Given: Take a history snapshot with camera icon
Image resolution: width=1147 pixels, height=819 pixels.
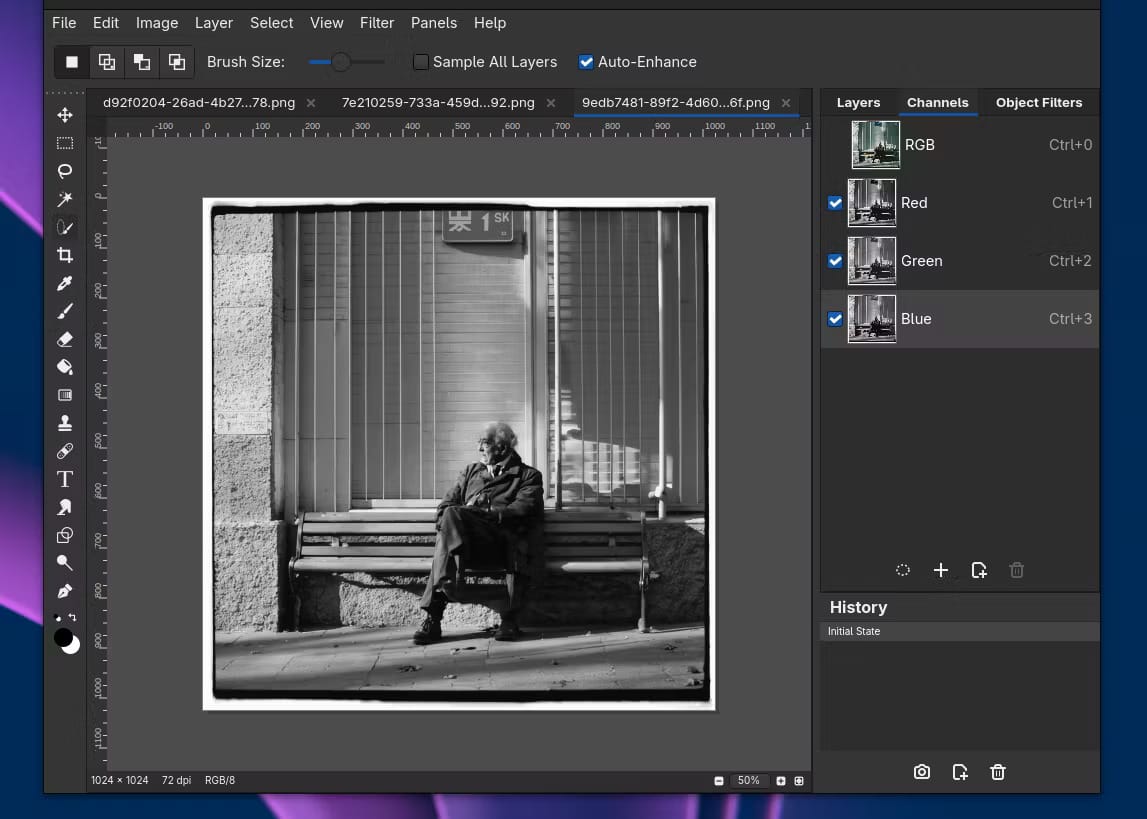Looking at the screenshot, I should pos(922,772).
